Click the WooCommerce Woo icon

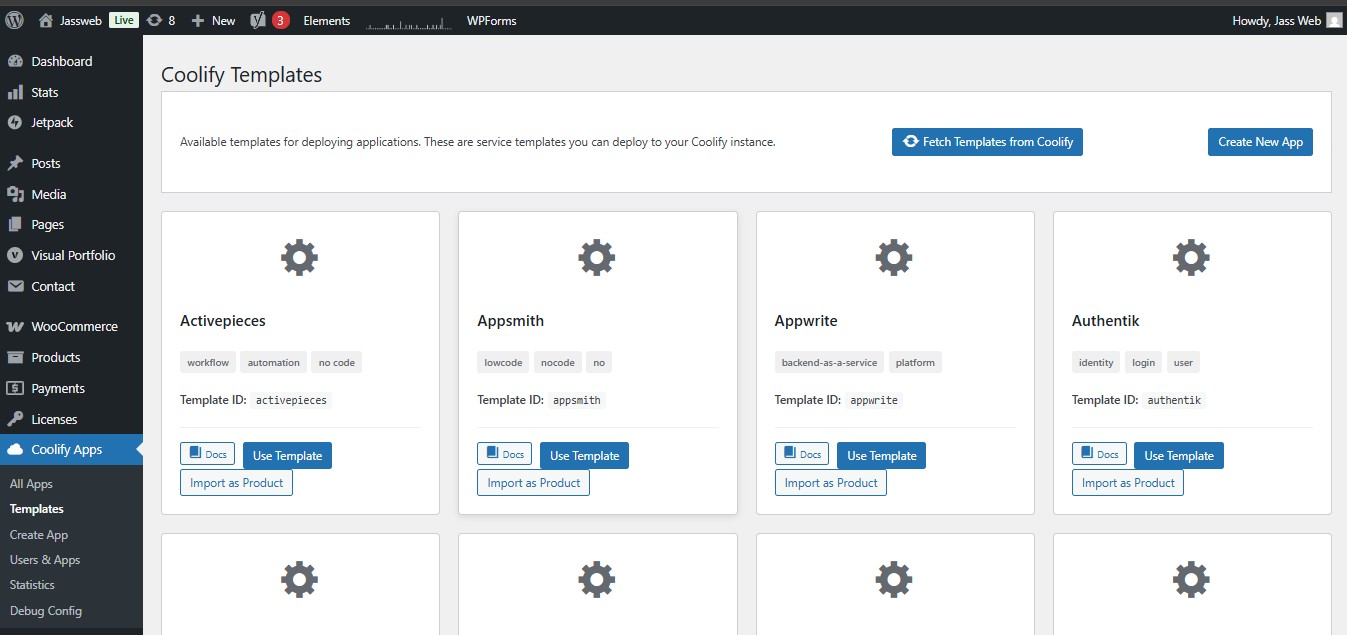(x=15, y=326)
